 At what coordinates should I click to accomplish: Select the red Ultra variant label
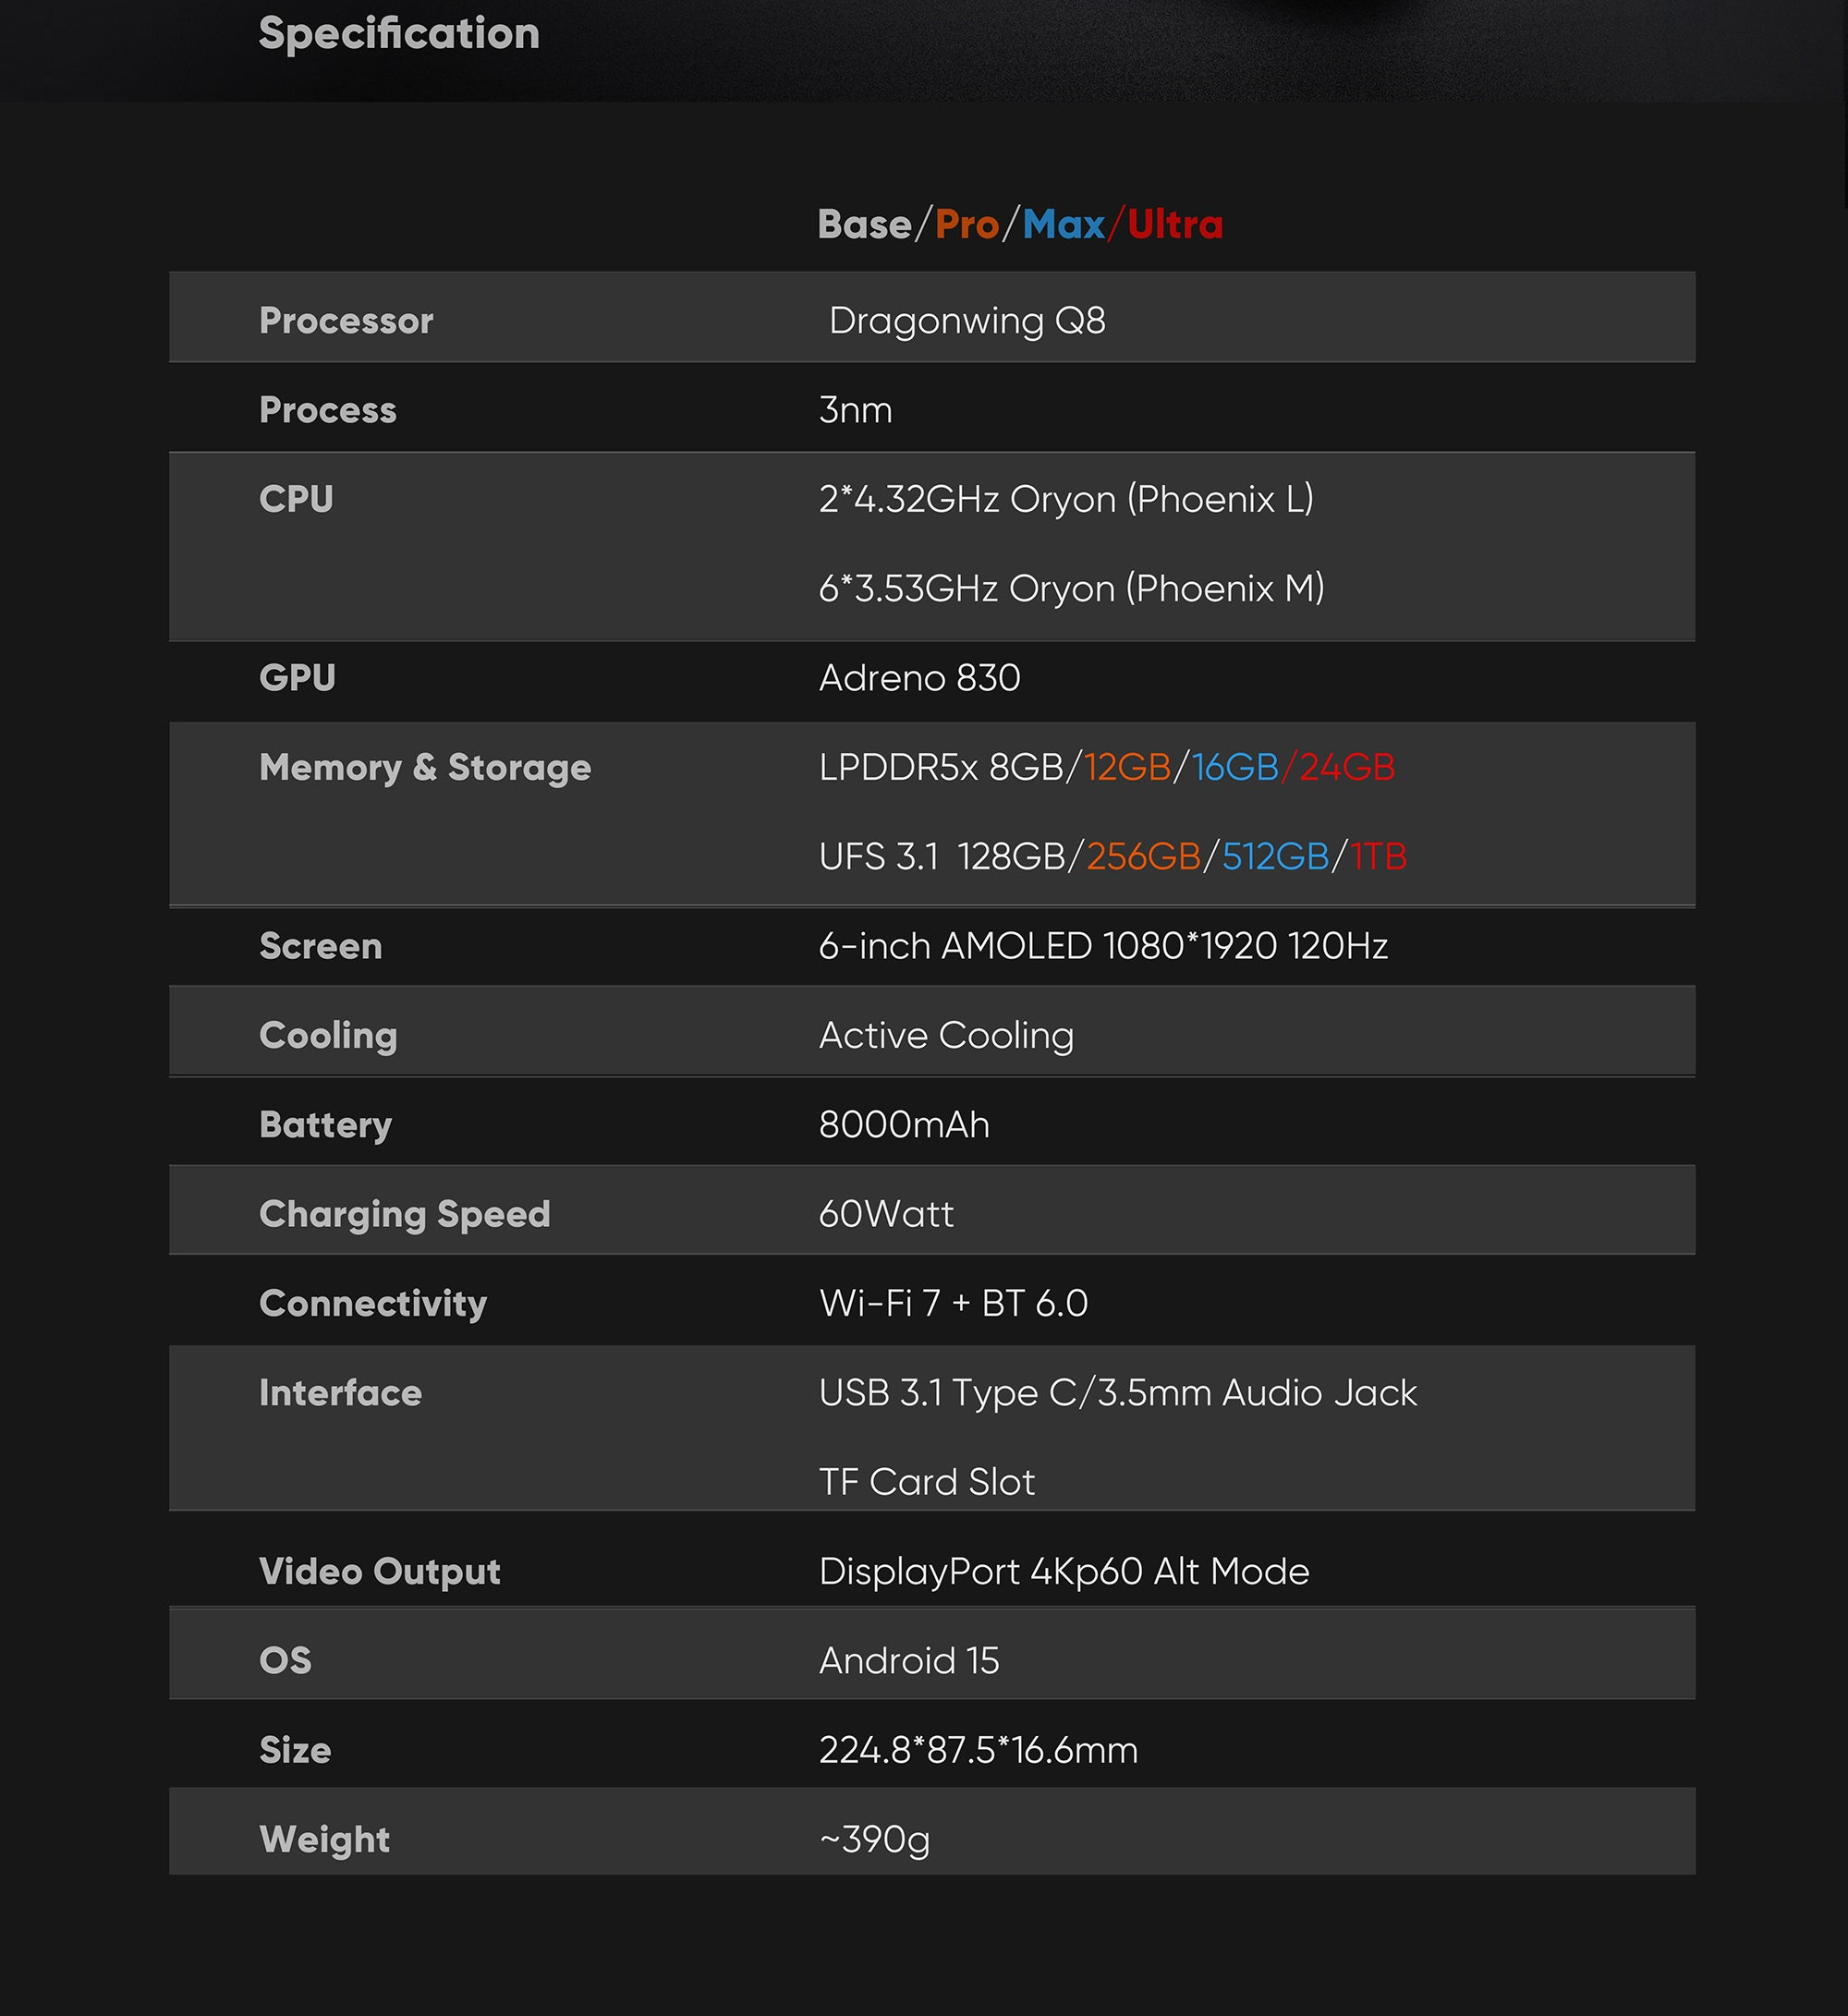tap(1175, 224)
